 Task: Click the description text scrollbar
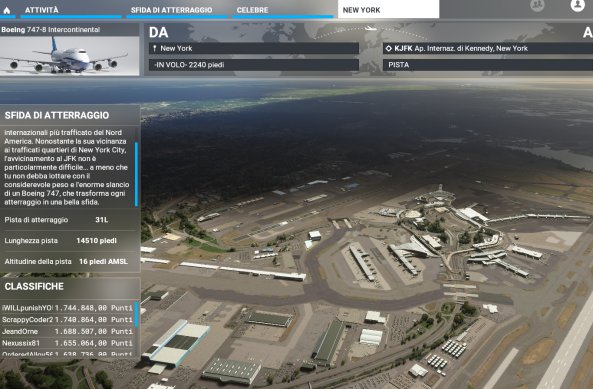(x=136, y=174)
